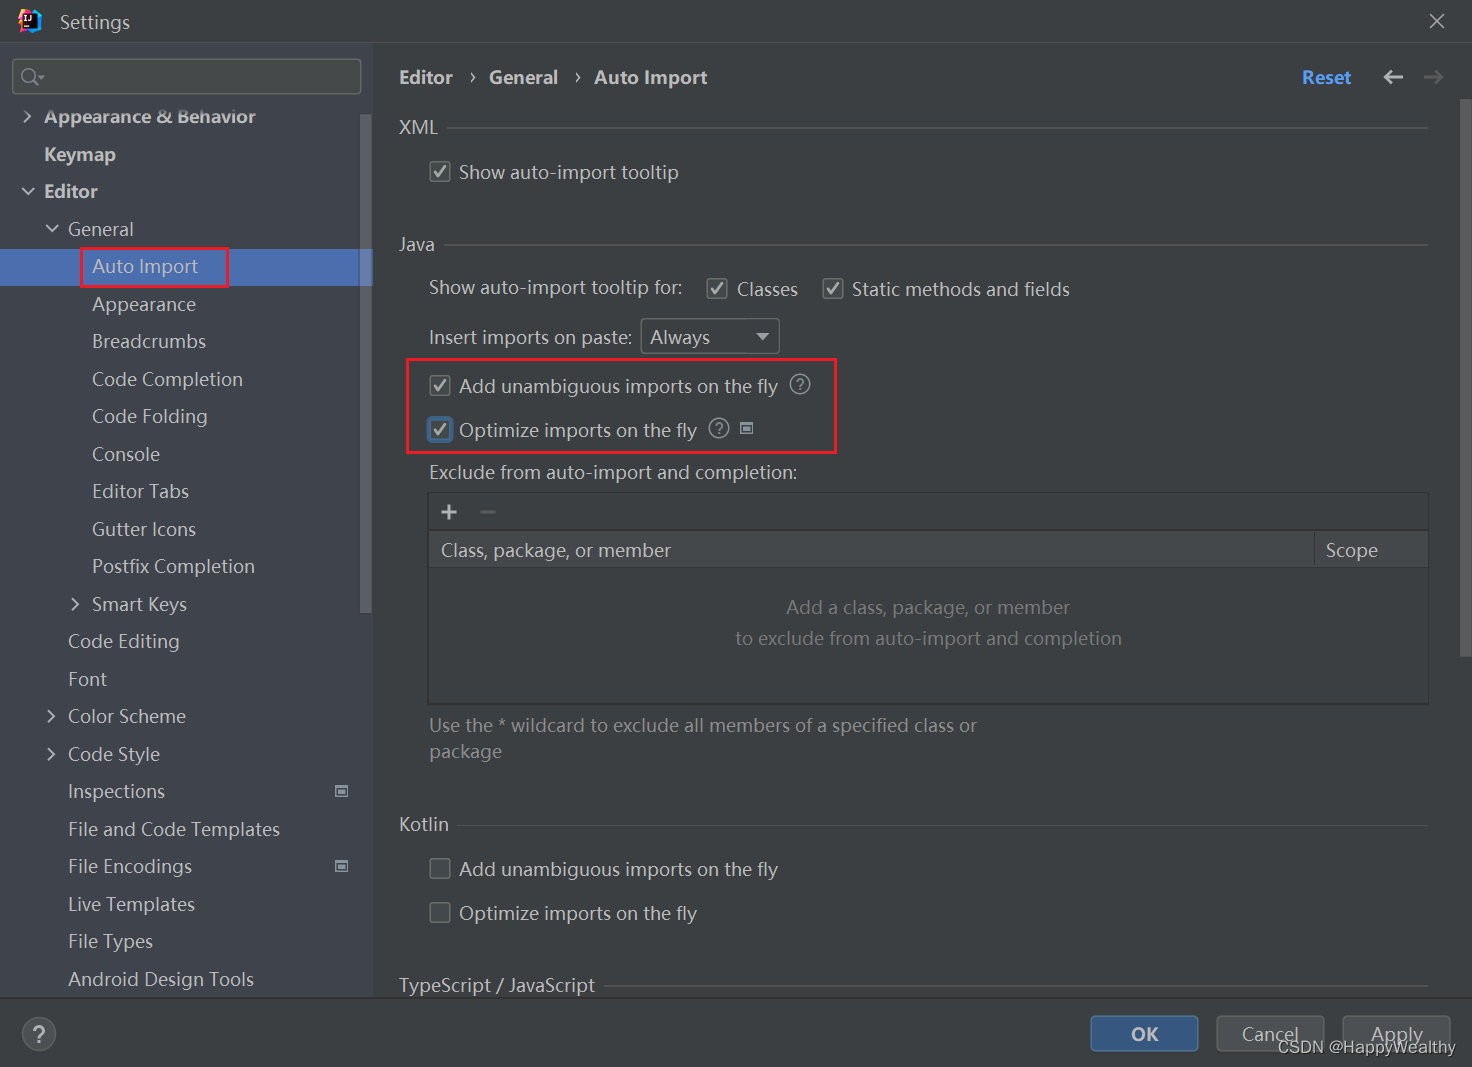Screen dimensions: 1472x1067
Task: Open Gutter Icons settings
Action: (144, 529)
